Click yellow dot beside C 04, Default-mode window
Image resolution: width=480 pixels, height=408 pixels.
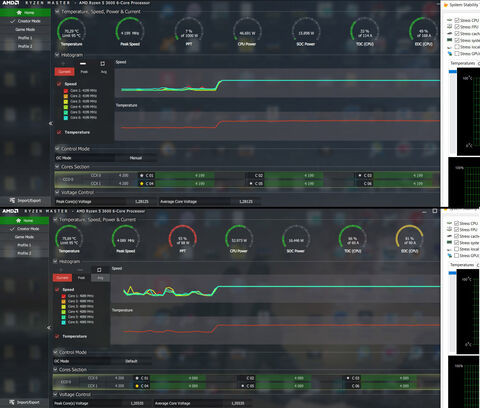[137, 386]
